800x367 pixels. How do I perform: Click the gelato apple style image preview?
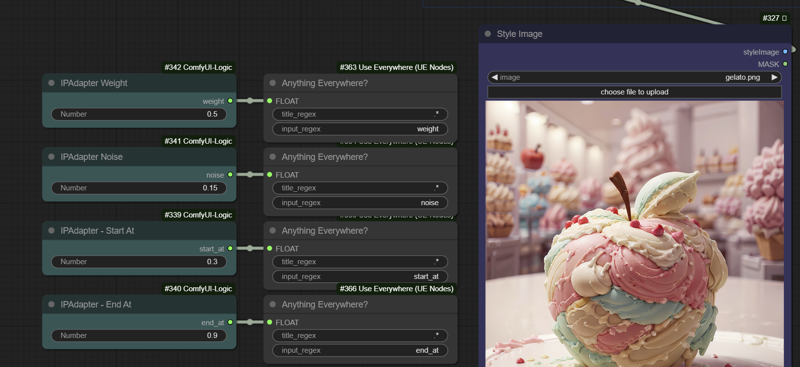coord(634,233)
